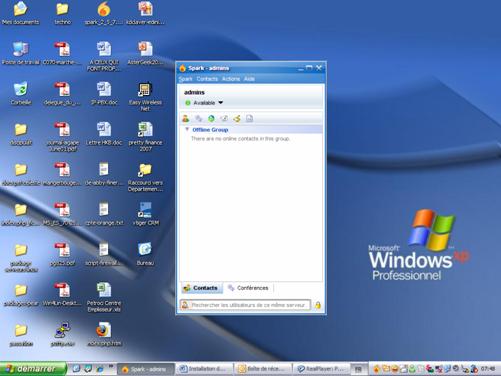Image resolution: width=501 pixels, height=376 pixels.
Task: Open the Aide menu in Spark
Action: [249, 79]
